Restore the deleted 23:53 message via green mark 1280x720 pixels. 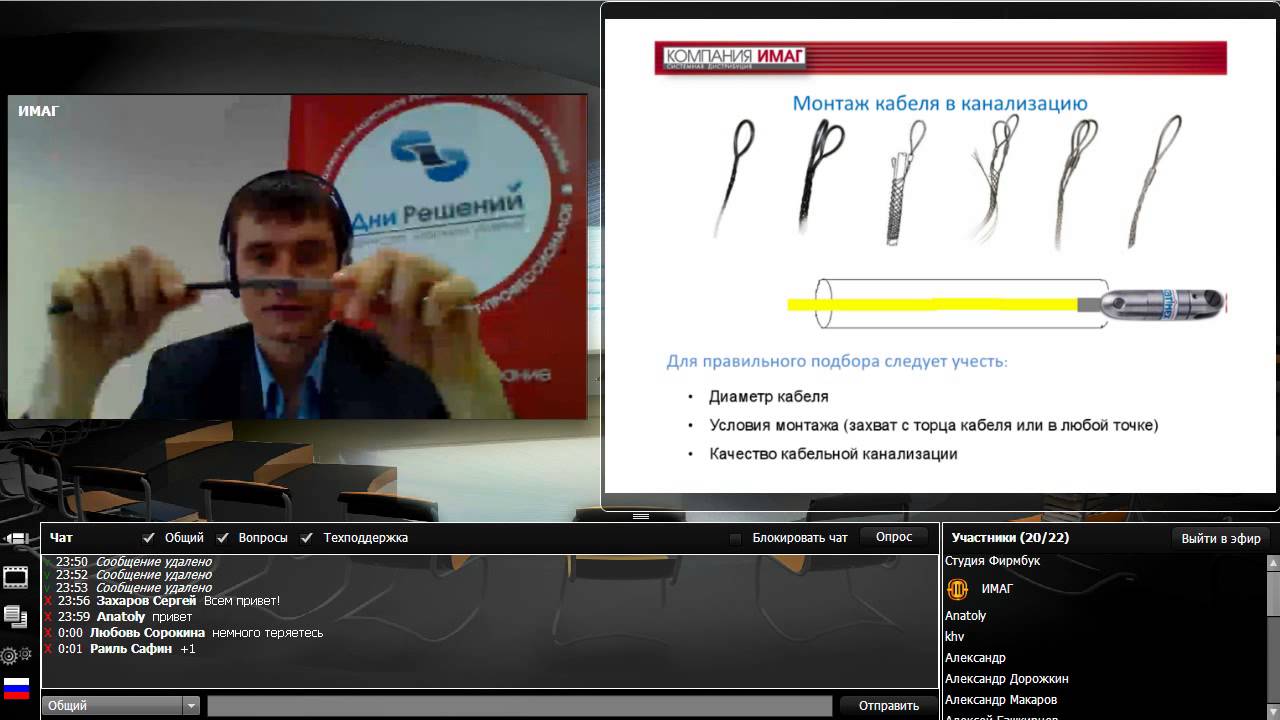coord(48,588)
